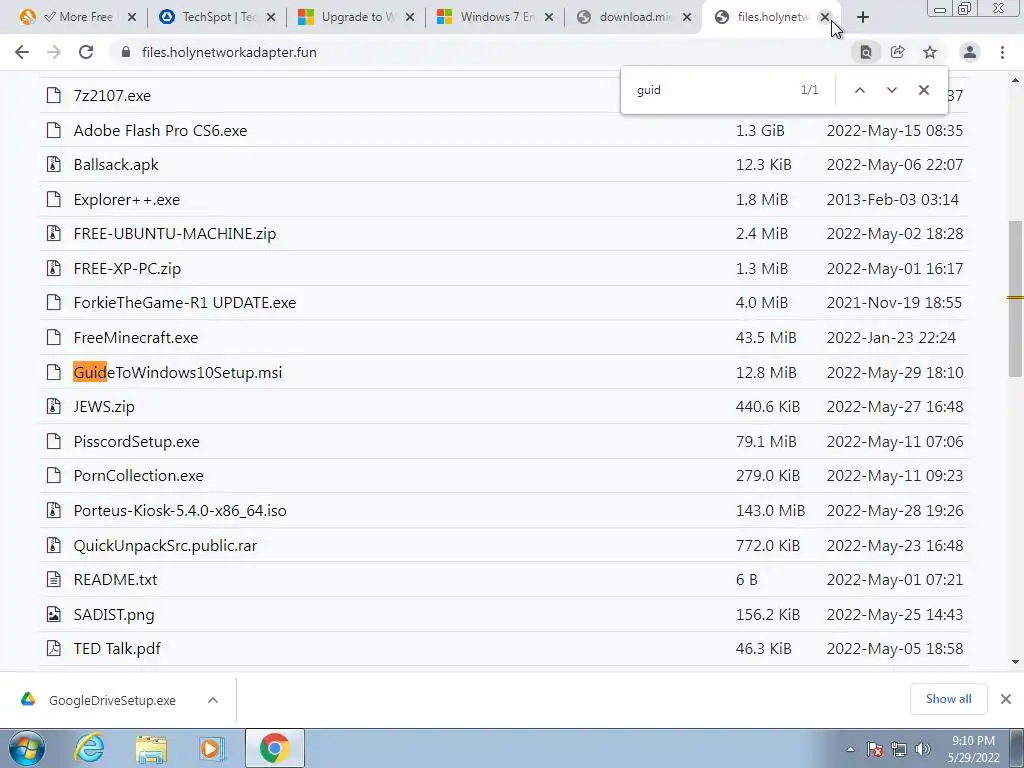
Task: Open the Windows Start orb
Action: click(x=27, y=748)
